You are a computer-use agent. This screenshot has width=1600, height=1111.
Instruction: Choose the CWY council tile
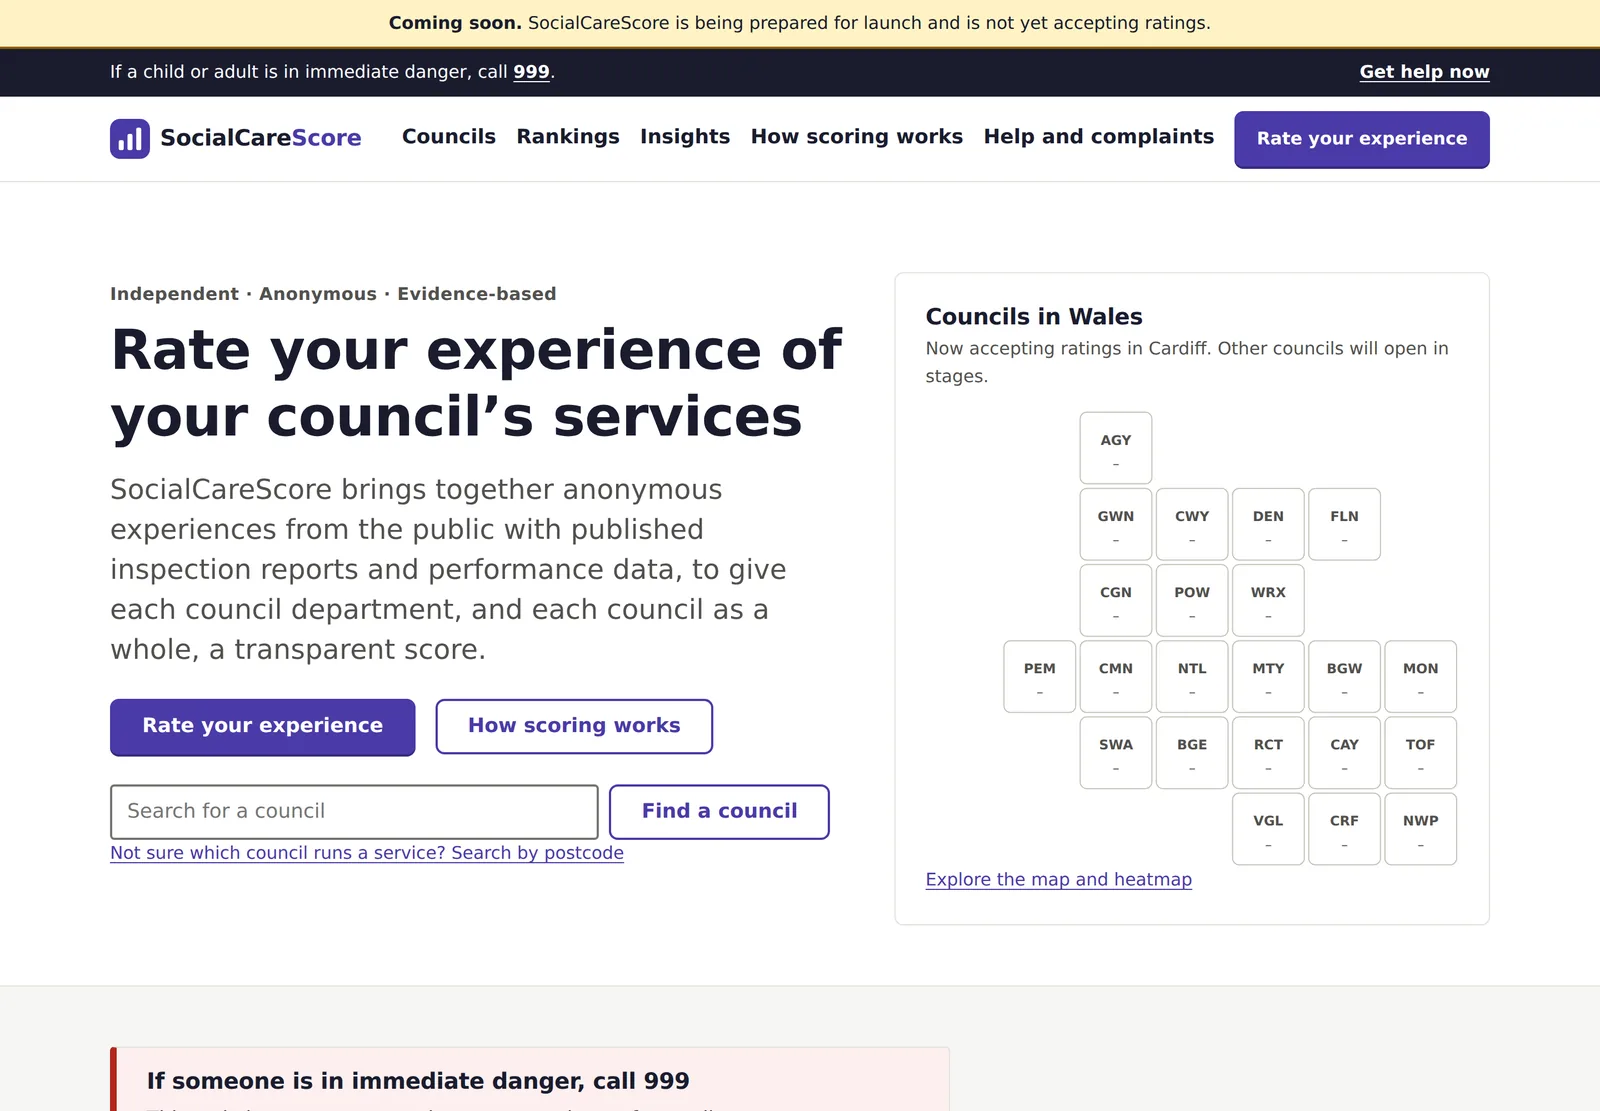1192,524
